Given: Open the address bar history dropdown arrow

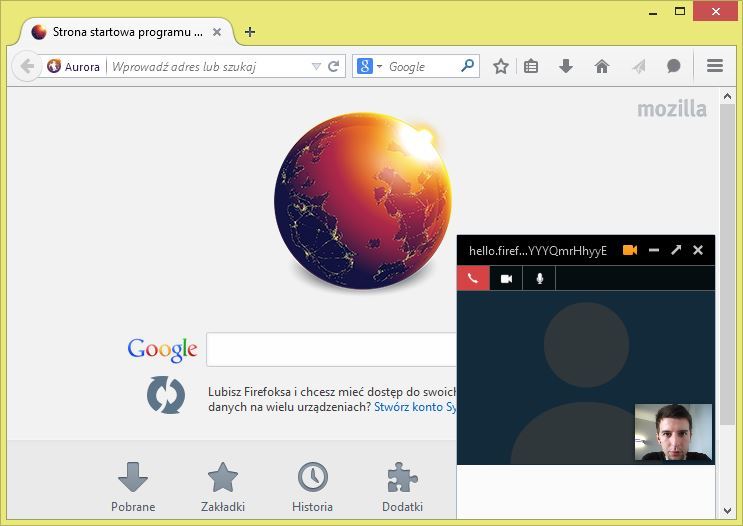Looking at the screenshot, I should 316,67.
